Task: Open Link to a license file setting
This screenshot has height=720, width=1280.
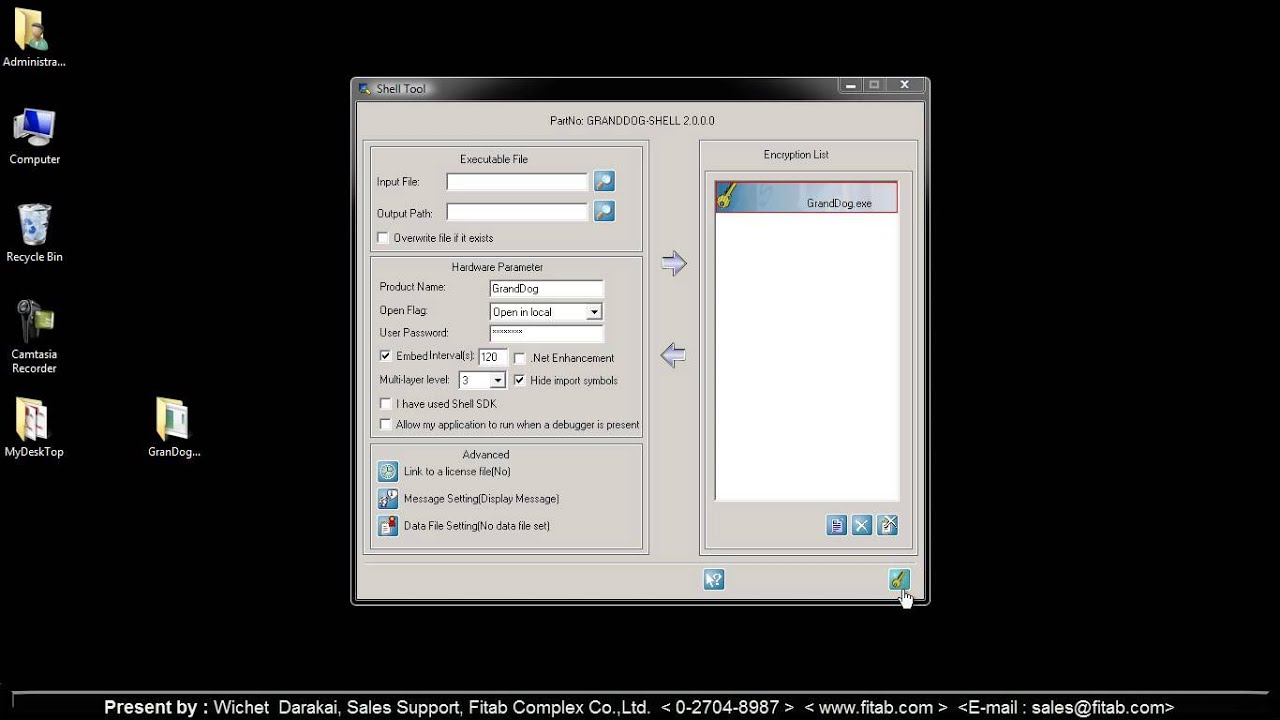Action: pyautogui.click(x=388, y=471)
